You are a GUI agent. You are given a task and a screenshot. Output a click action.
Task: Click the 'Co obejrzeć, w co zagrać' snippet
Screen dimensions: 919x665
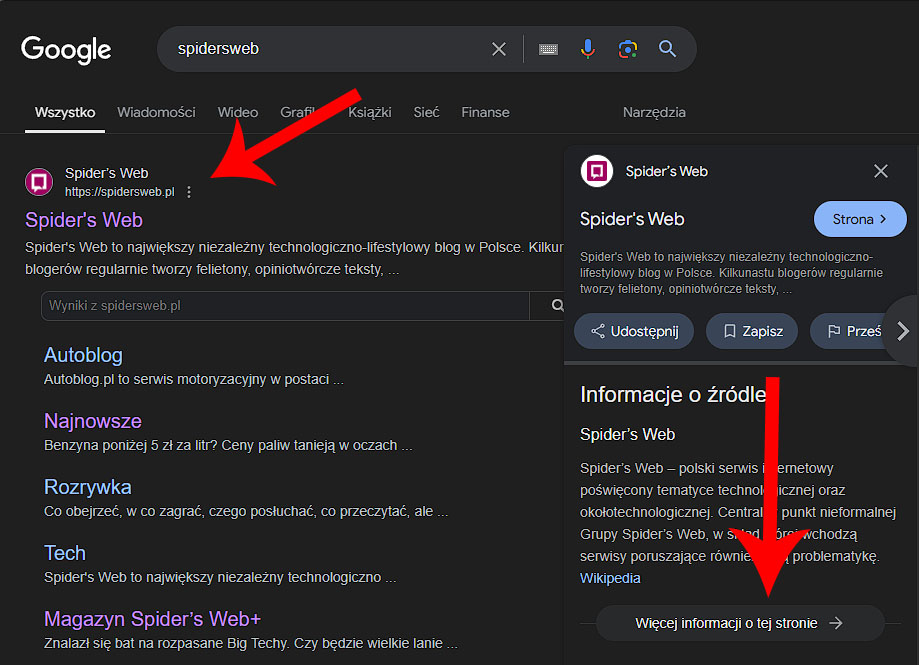246,512
